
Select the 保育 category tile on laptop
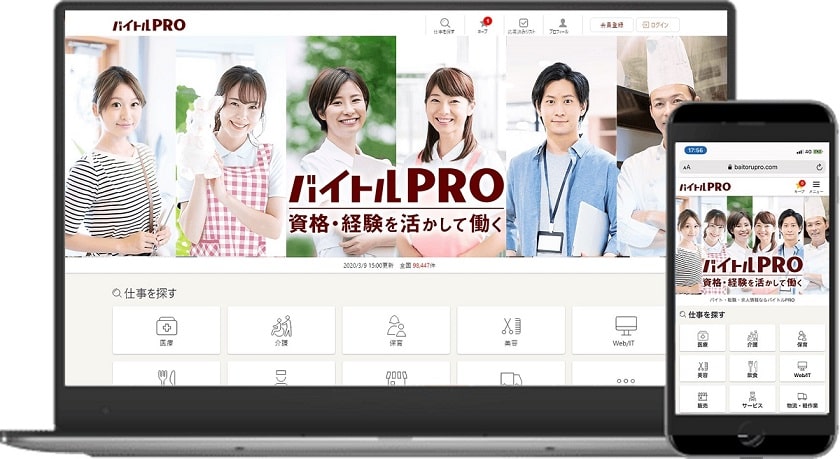point(396,330)
